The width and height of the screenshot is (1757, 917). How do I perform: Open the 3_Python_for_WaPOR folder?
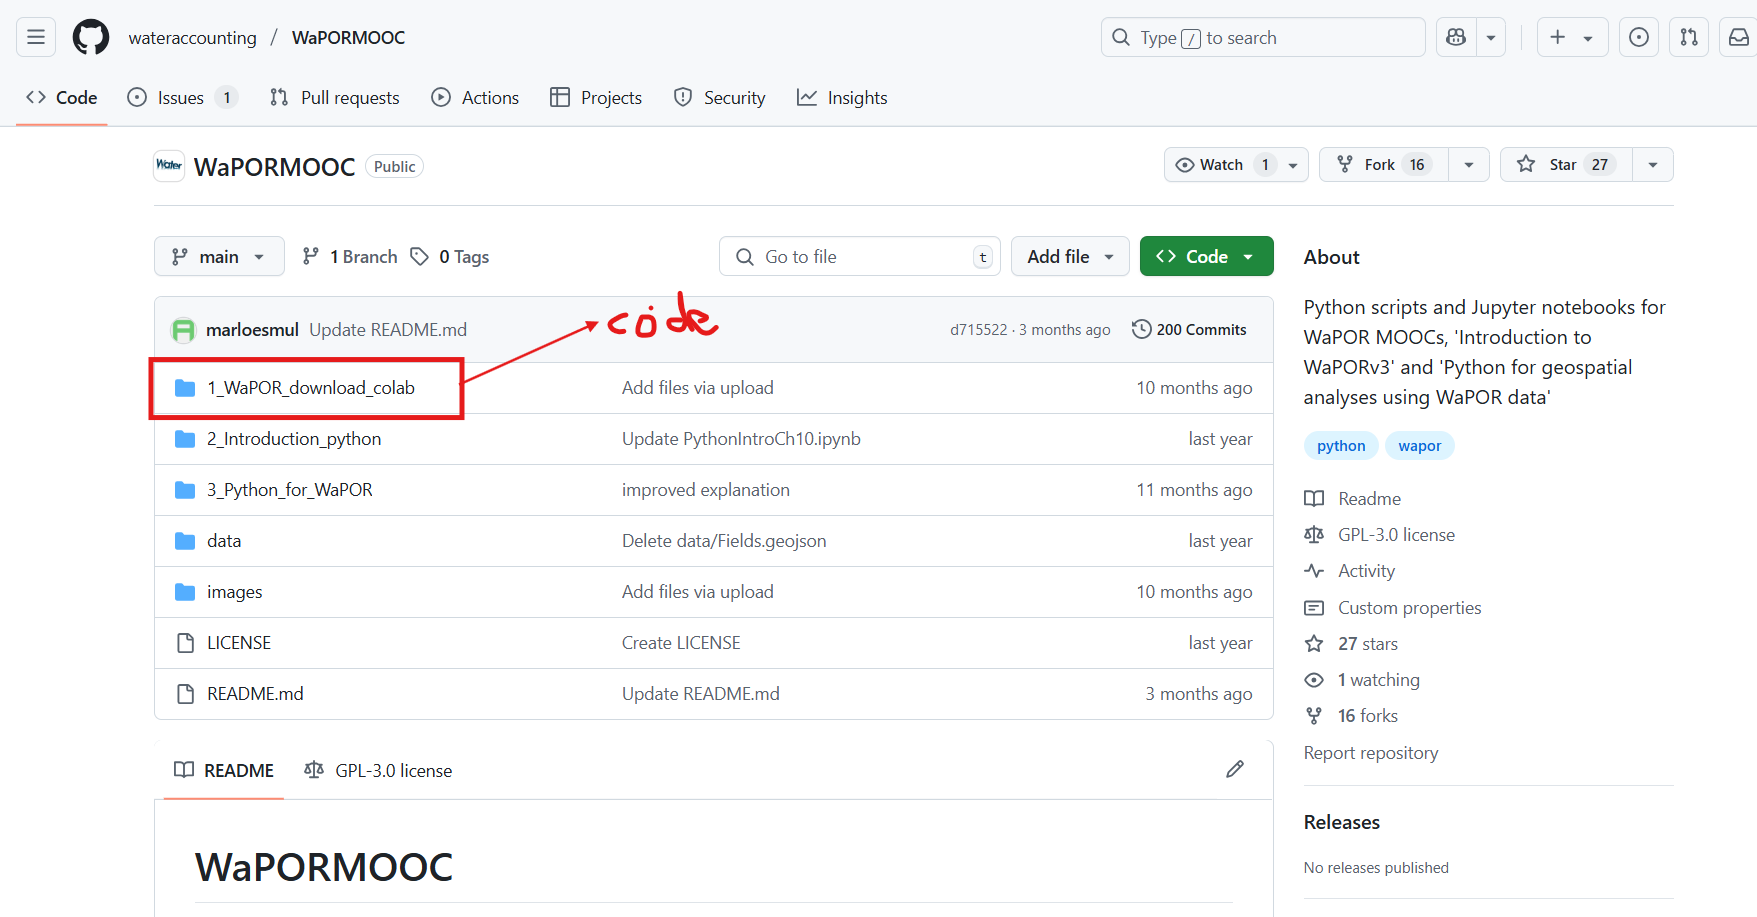(x=290, y=490)
